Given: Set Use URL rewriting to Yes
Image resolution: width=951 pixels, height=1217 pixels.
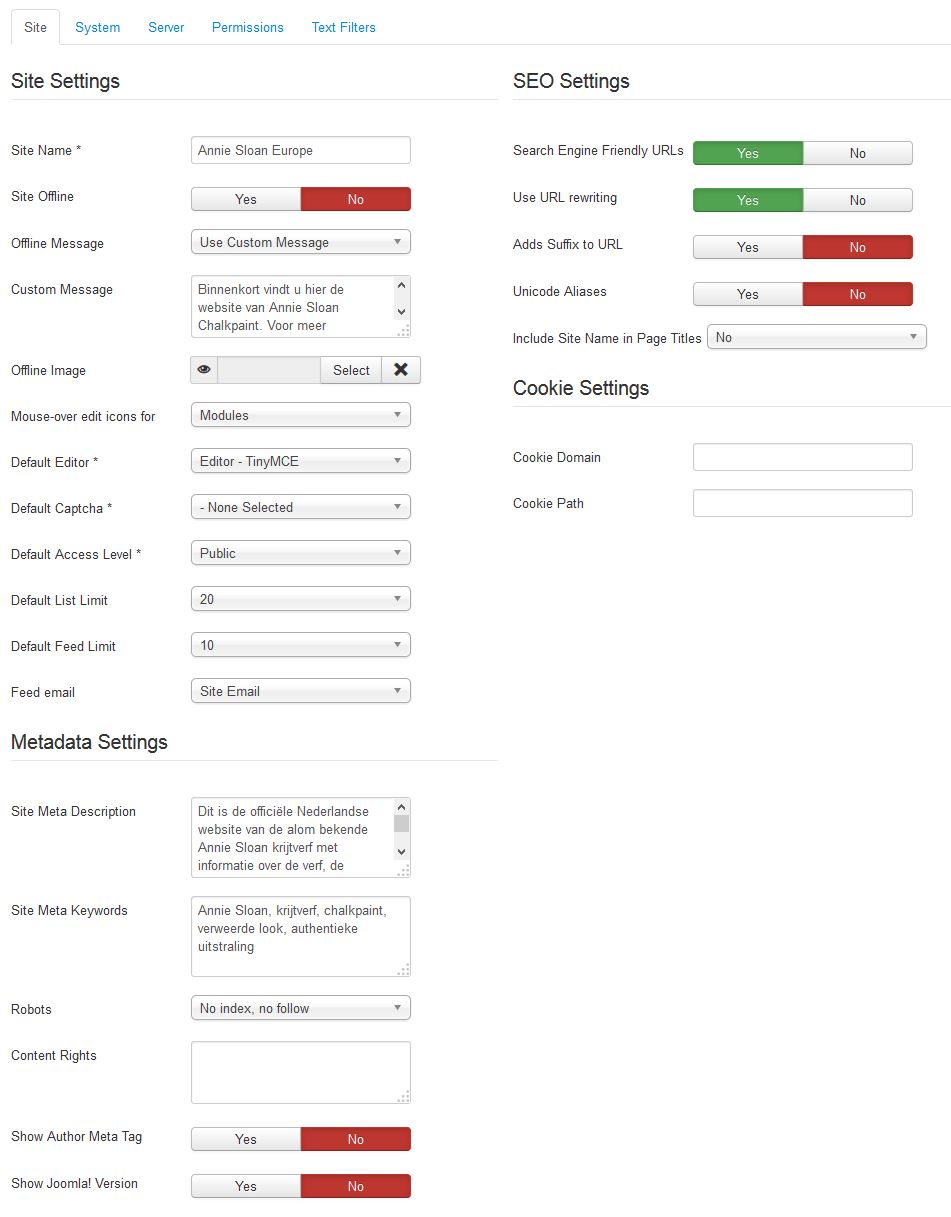Looking at the screenshot, I should (x=748, y=200).
